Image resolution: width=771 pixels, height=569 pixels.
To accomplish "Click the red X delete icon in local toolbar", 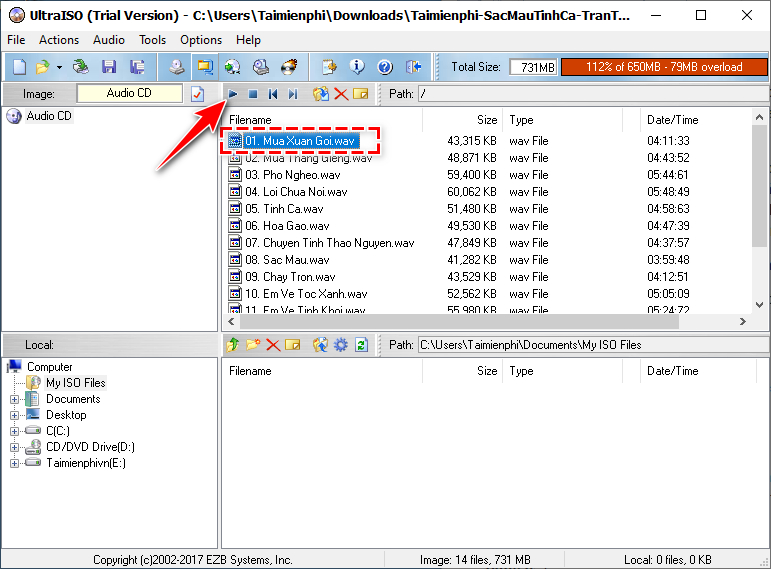I will pos(273,345).
